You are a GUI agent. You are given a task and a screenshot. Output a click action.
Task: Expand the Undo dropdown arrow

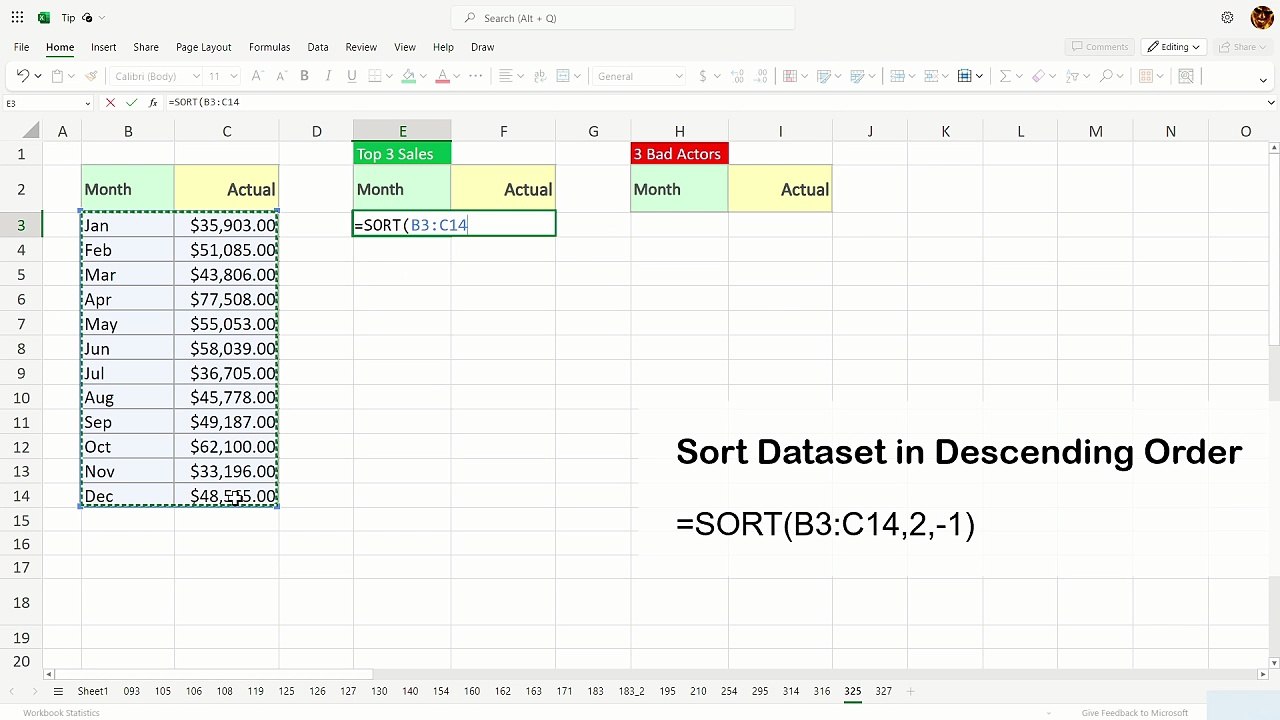pos(38,76)
